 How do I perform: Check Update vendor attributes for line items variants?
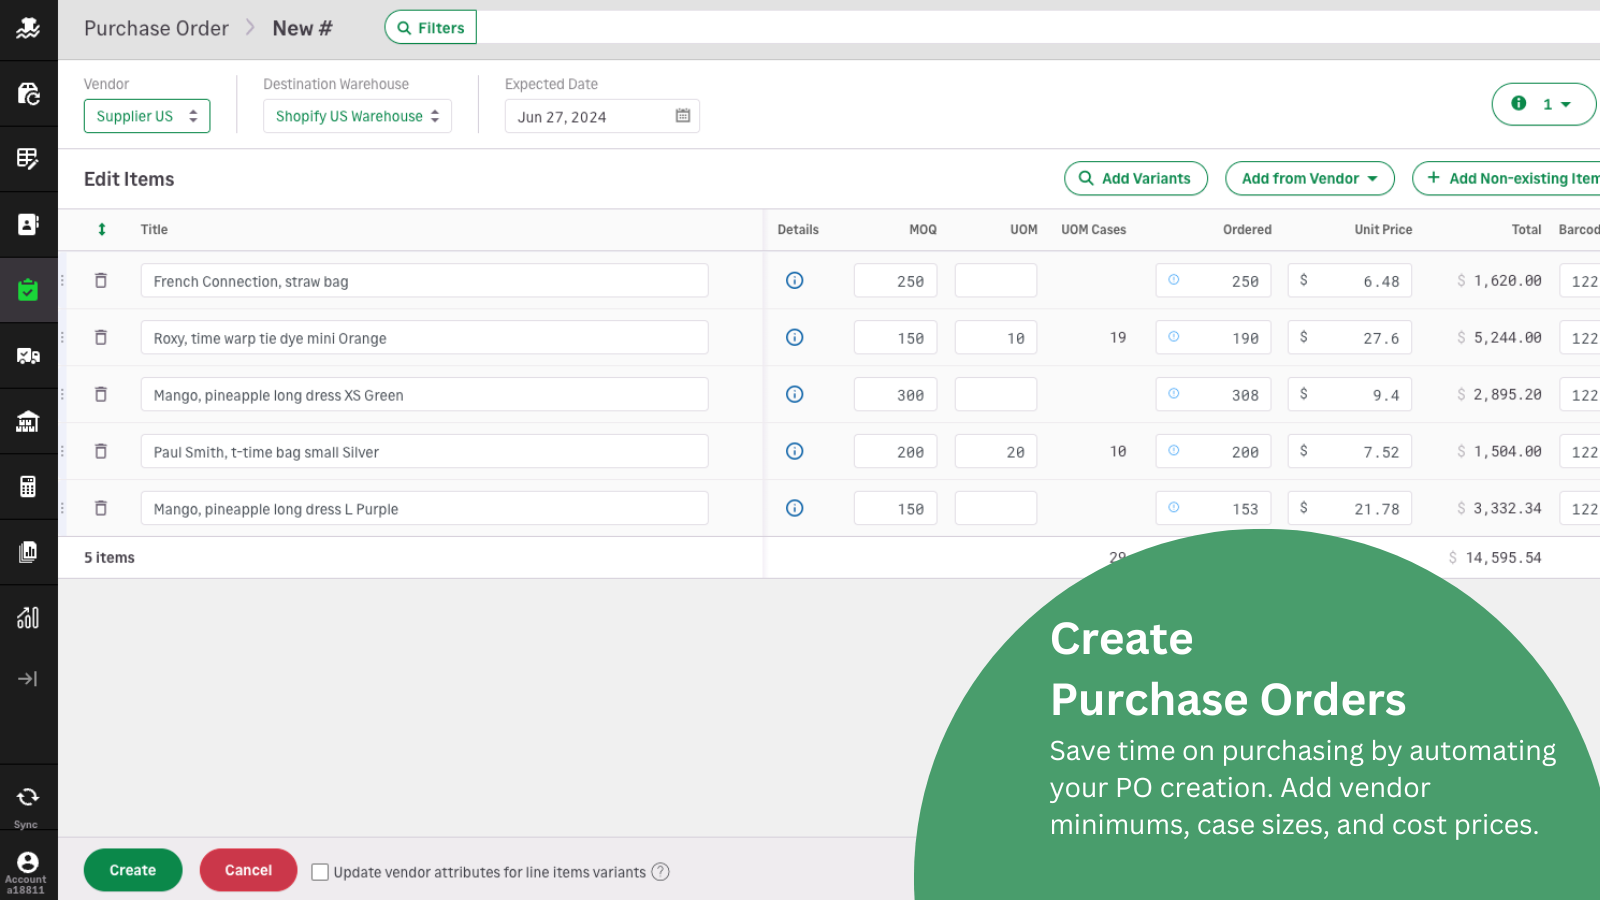point(320,871)
